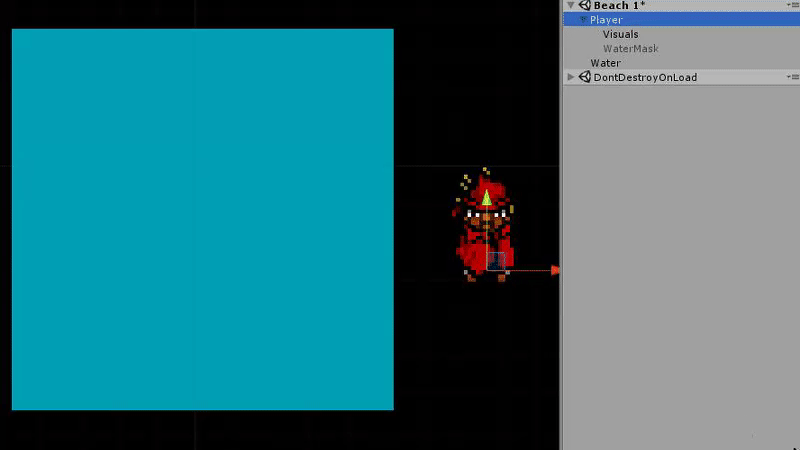The height and width of the screenshot is (450, 800).
Task: Select the DontDestroyOnLoad scene header
Action: tap(645, 78)
